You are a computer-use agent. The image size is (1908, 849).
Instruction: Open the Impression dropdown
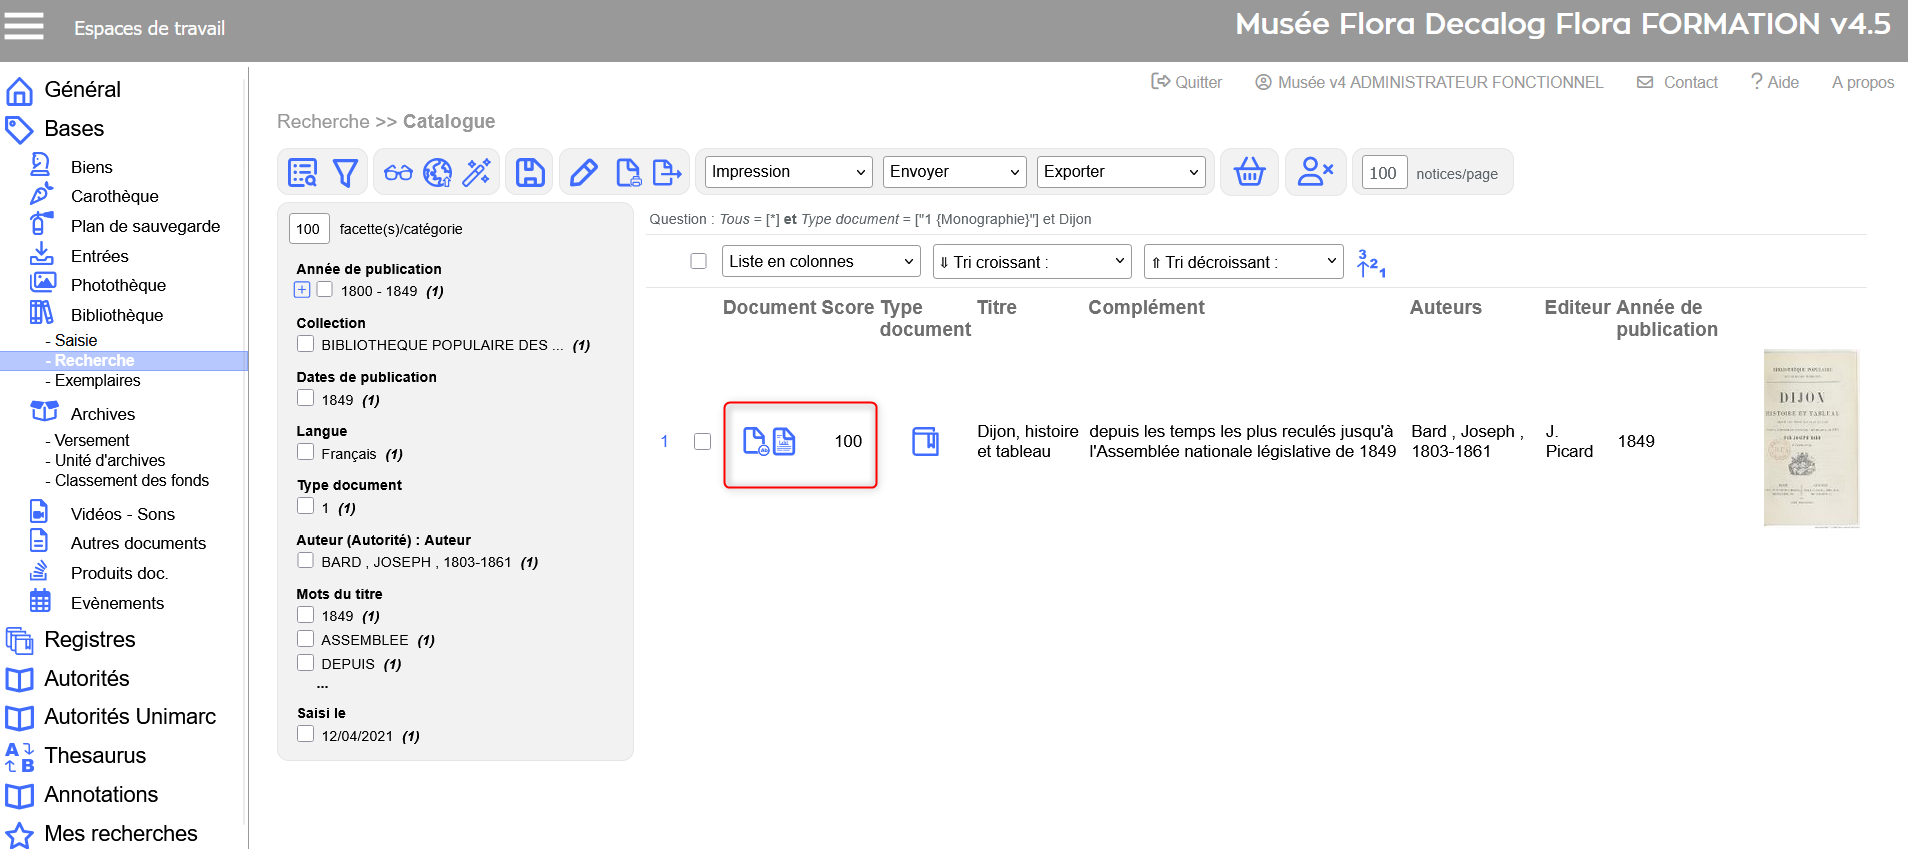coord(788,172)
